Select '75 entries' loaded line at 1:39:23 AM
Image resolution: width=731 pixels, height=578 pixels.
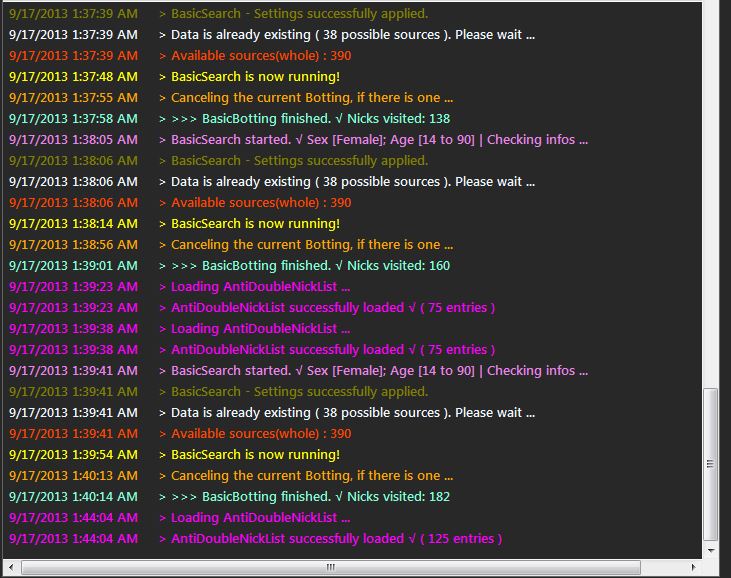252,308
